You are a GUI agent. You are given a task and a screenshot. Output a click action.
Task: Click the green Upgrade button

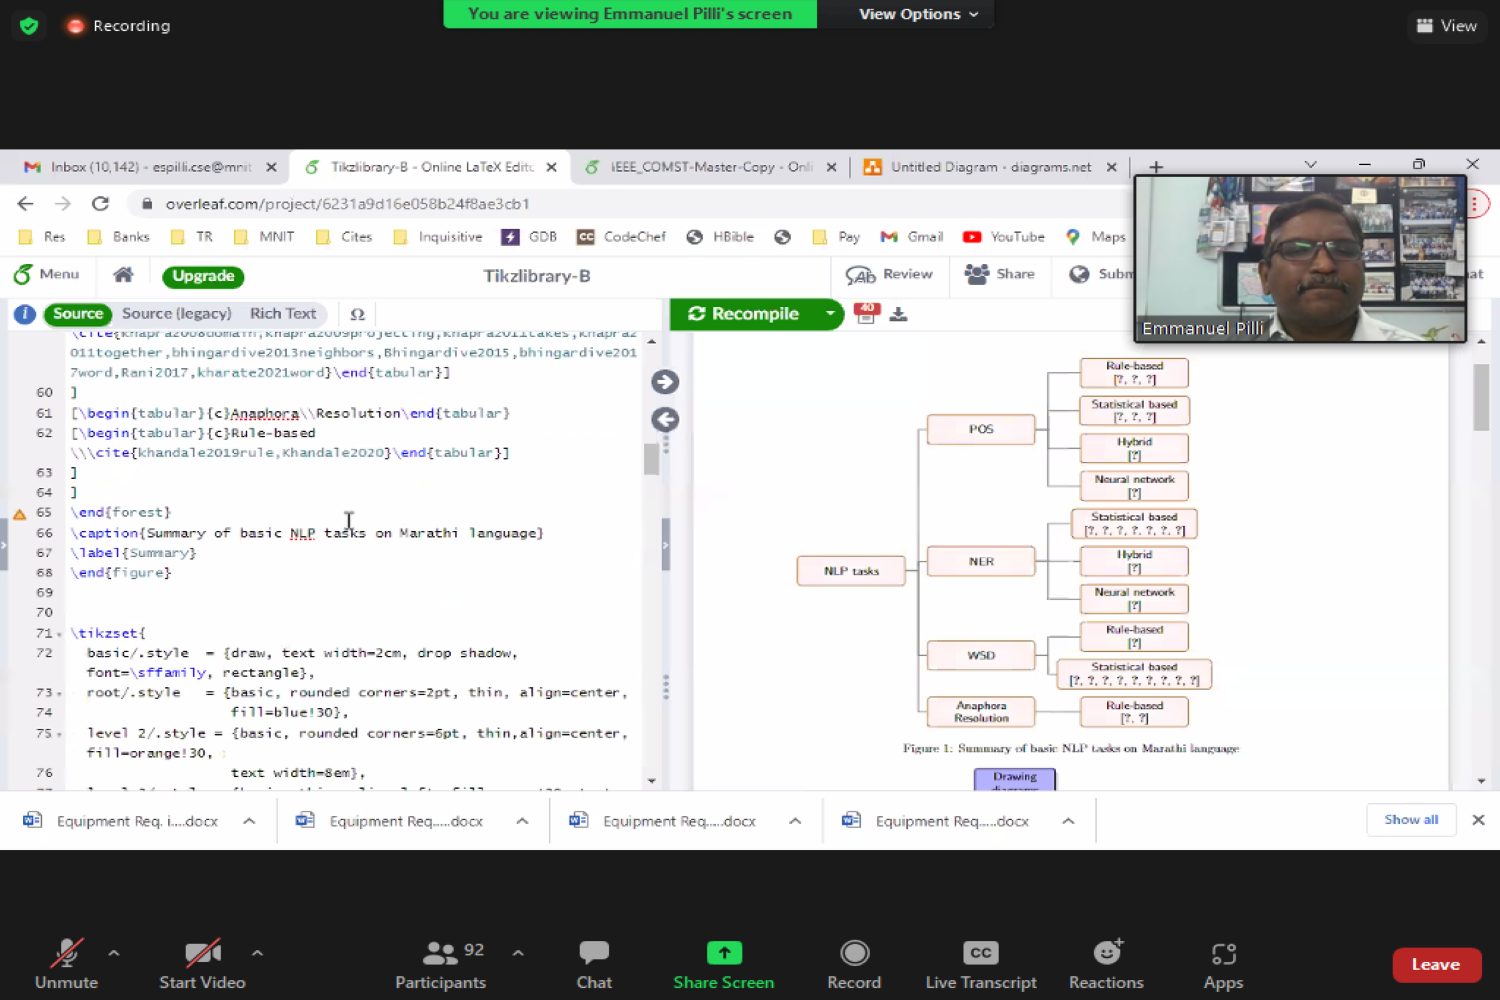click(203, 276)
